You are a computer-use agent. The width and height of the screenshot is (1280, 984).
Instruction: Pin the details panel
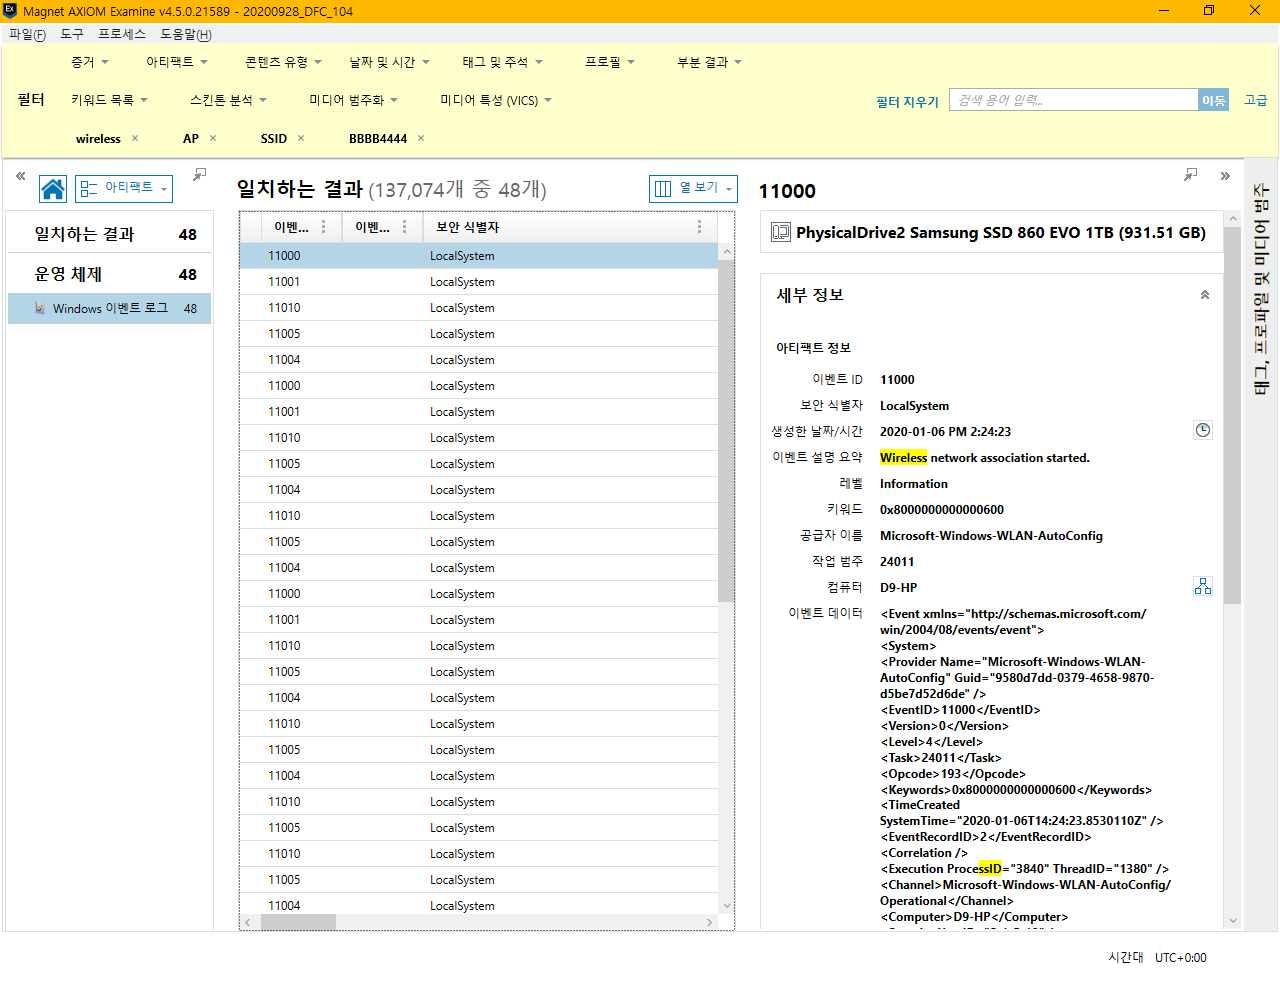coord(1190,174)
